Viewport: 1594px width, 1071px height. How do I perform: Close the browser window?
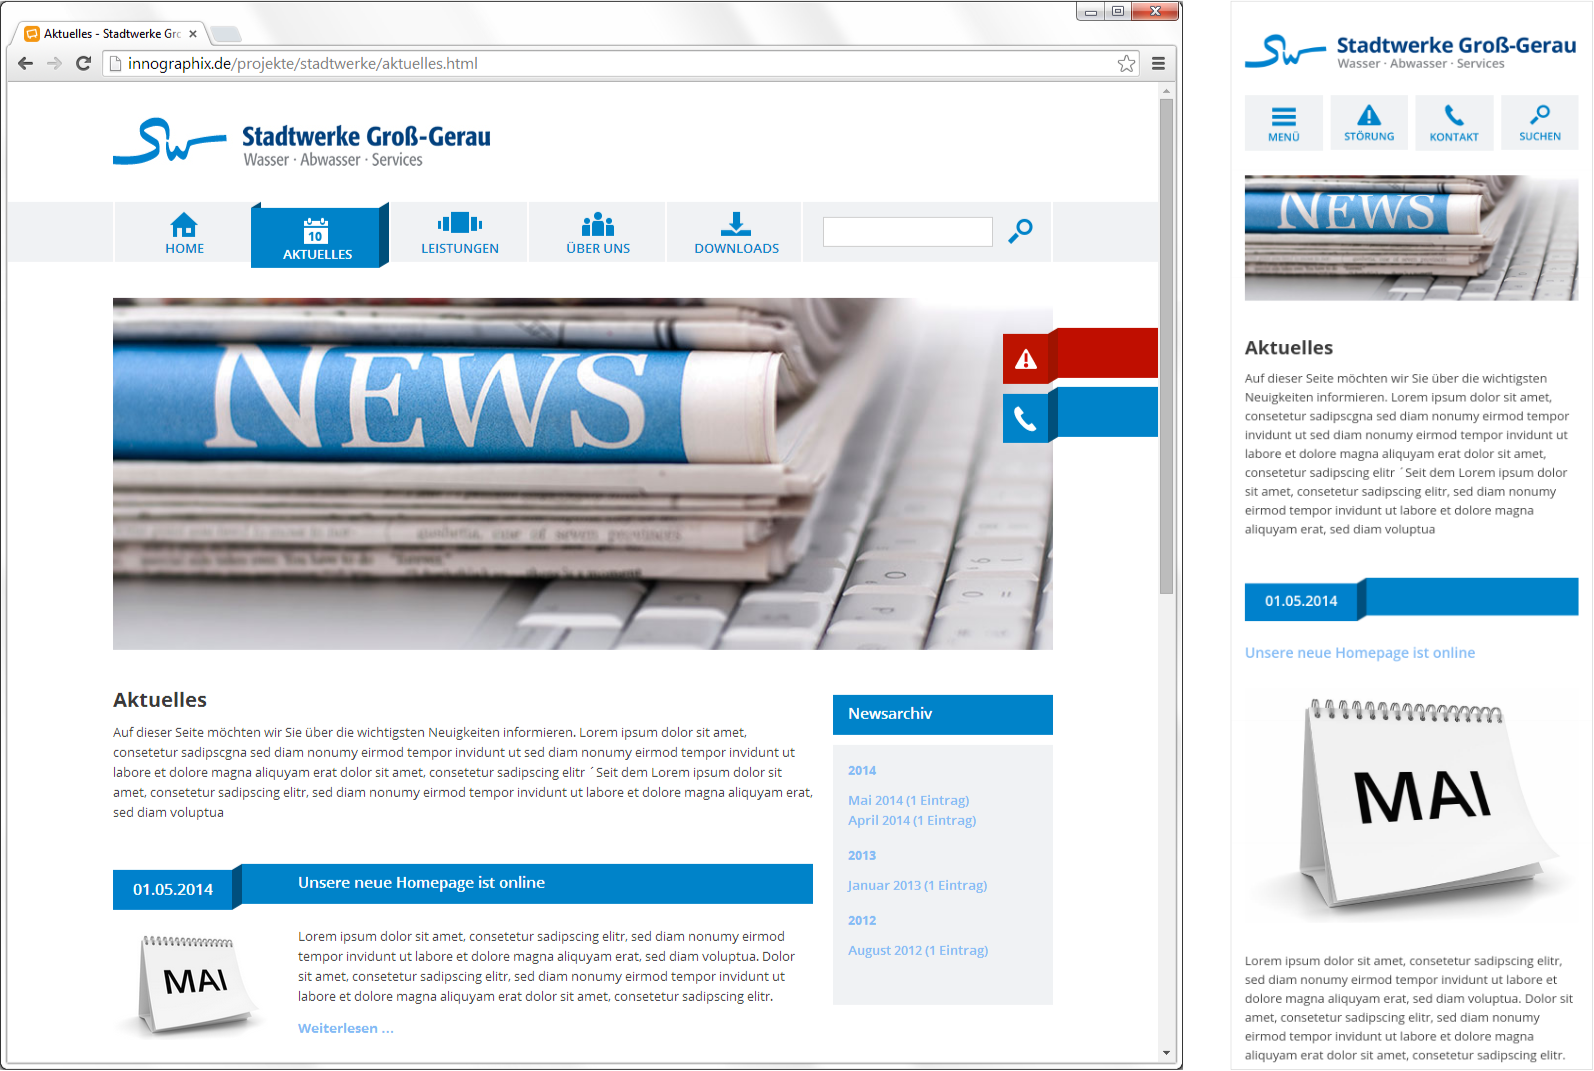point(1156,12)
